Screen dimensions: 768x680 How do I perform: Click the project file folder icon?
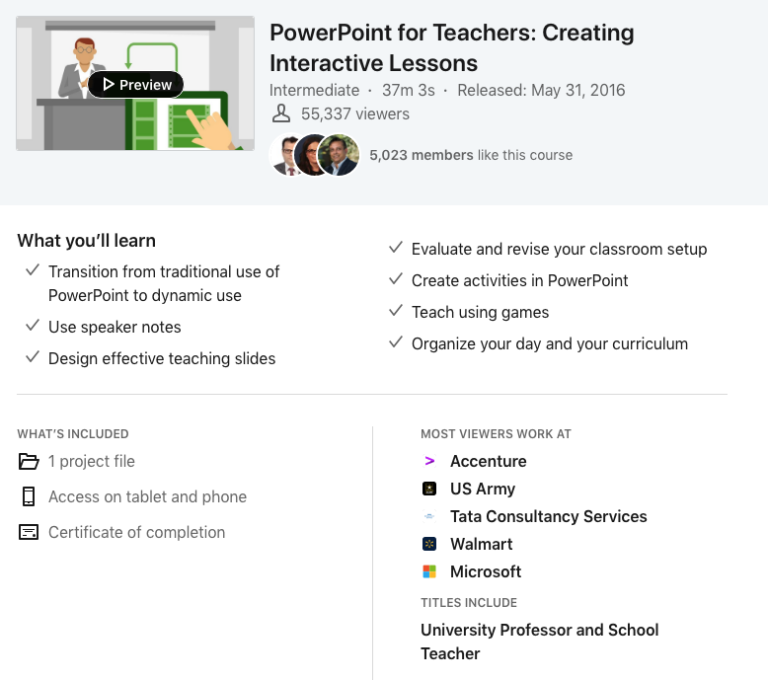coord(28,461)
